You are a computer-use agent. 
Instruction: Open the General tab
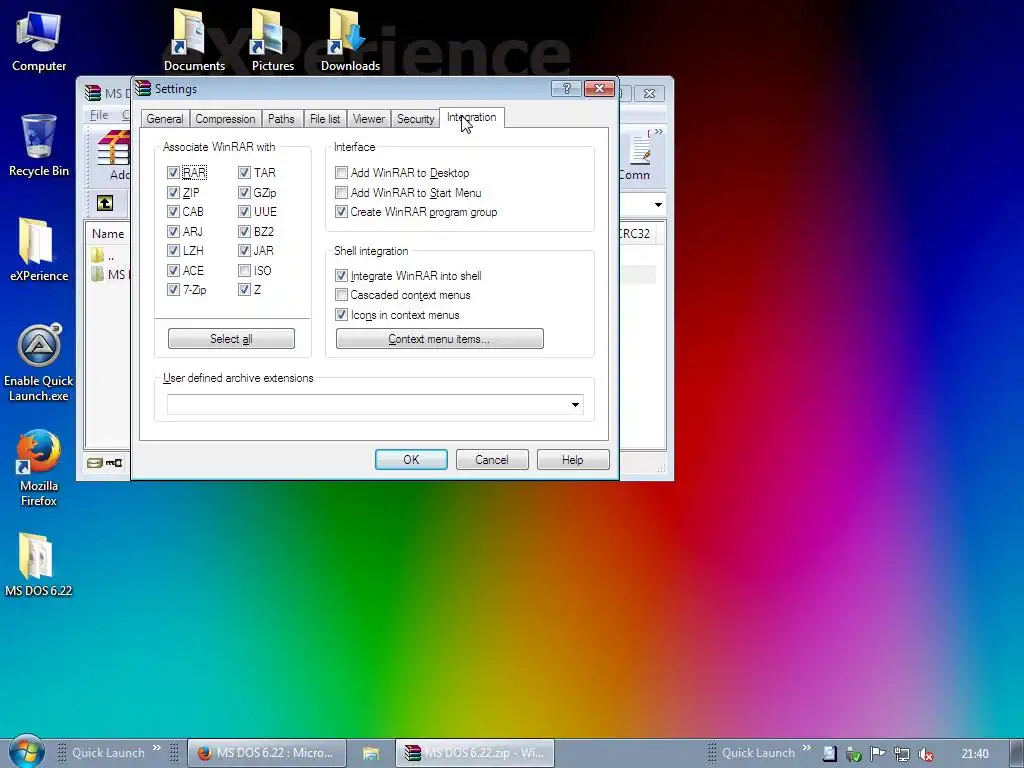pyautogui.click(x=165, y=119)
